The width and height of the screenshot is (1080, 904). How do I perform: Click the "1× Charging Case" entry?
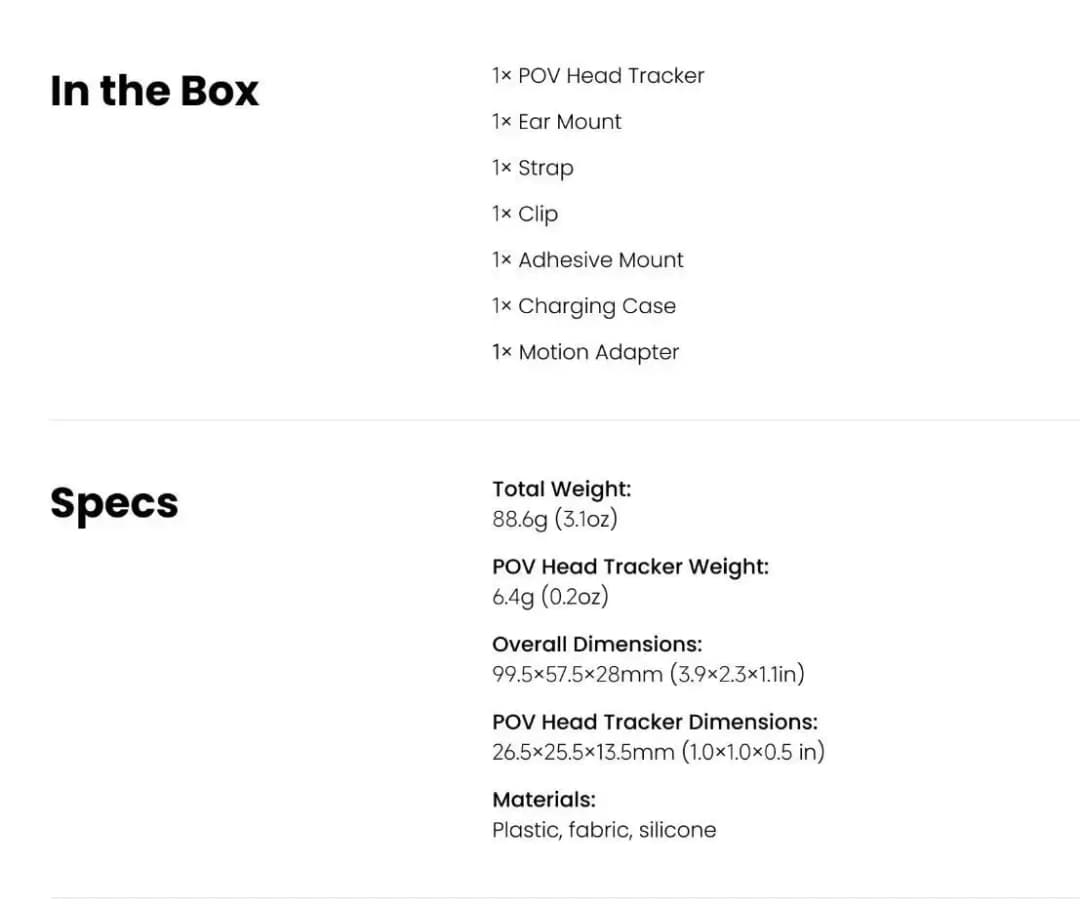pyautogui.click(x=584, y=306)
